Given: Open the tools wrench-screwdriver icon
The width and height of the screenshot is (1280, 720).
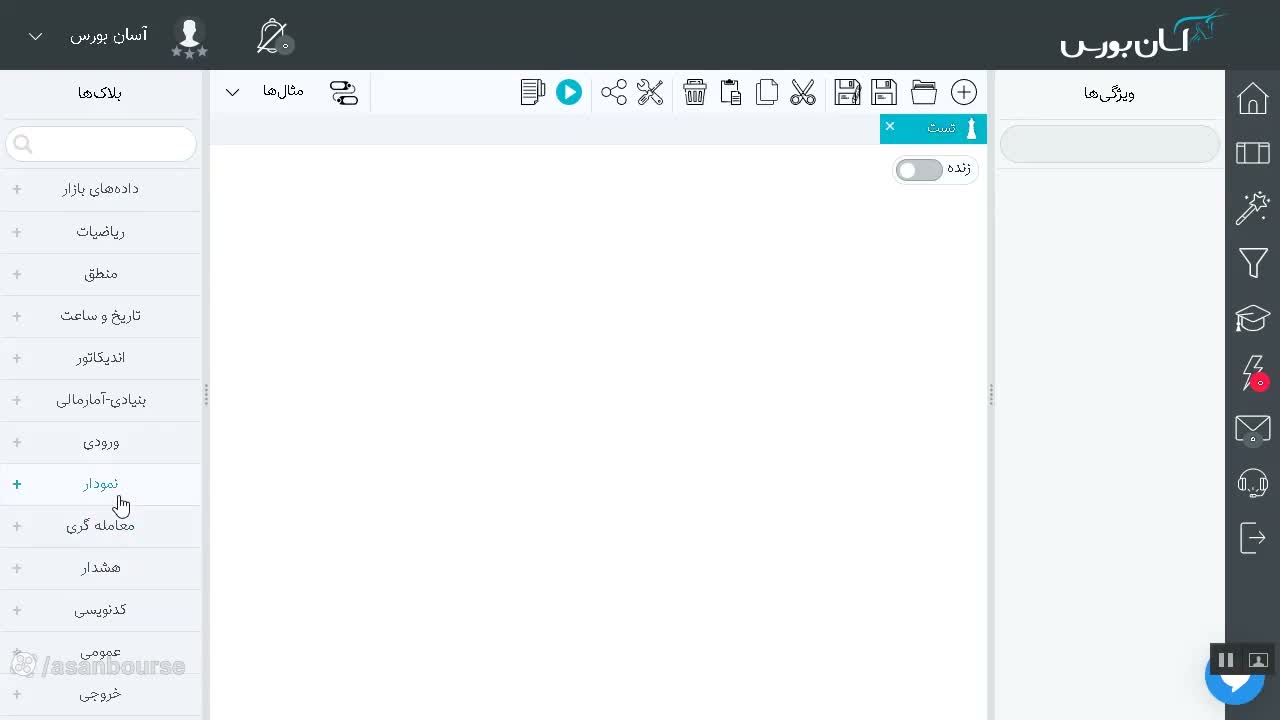Looking at the screenshot, I should click(x=650, y=92).
